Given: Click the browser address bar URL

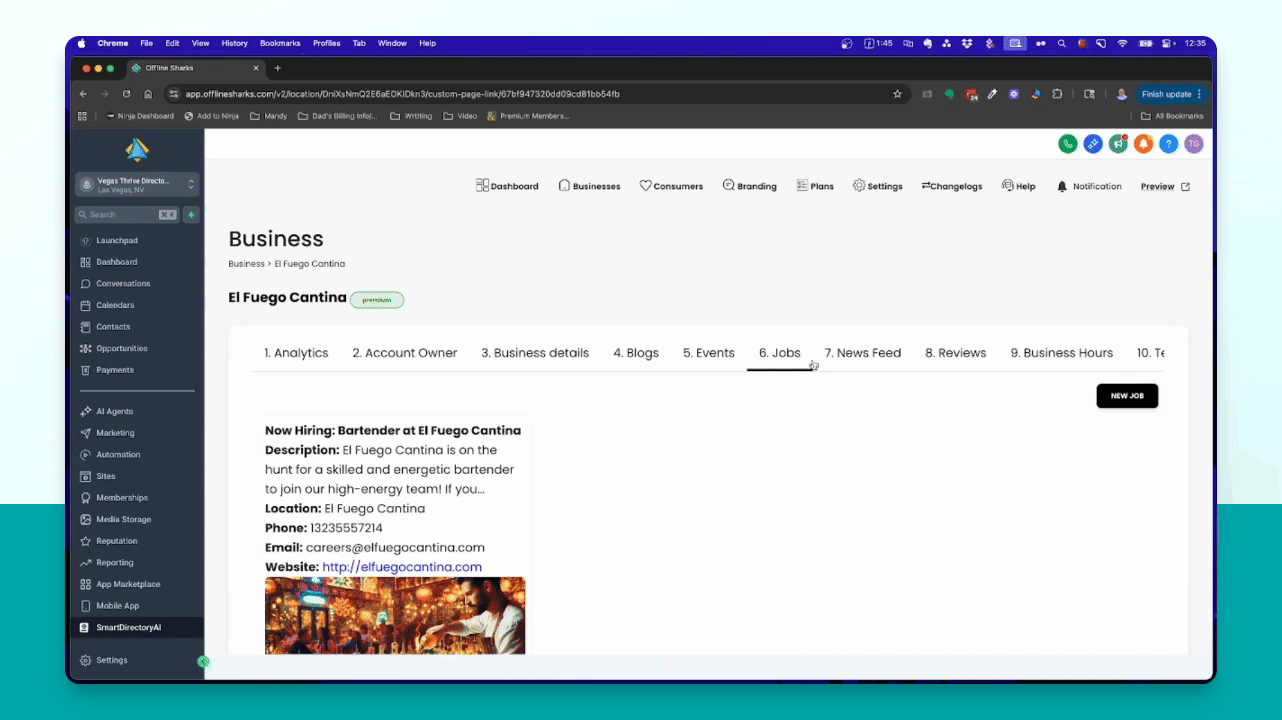Looking at the screenshot, I should tap(402, 94).
